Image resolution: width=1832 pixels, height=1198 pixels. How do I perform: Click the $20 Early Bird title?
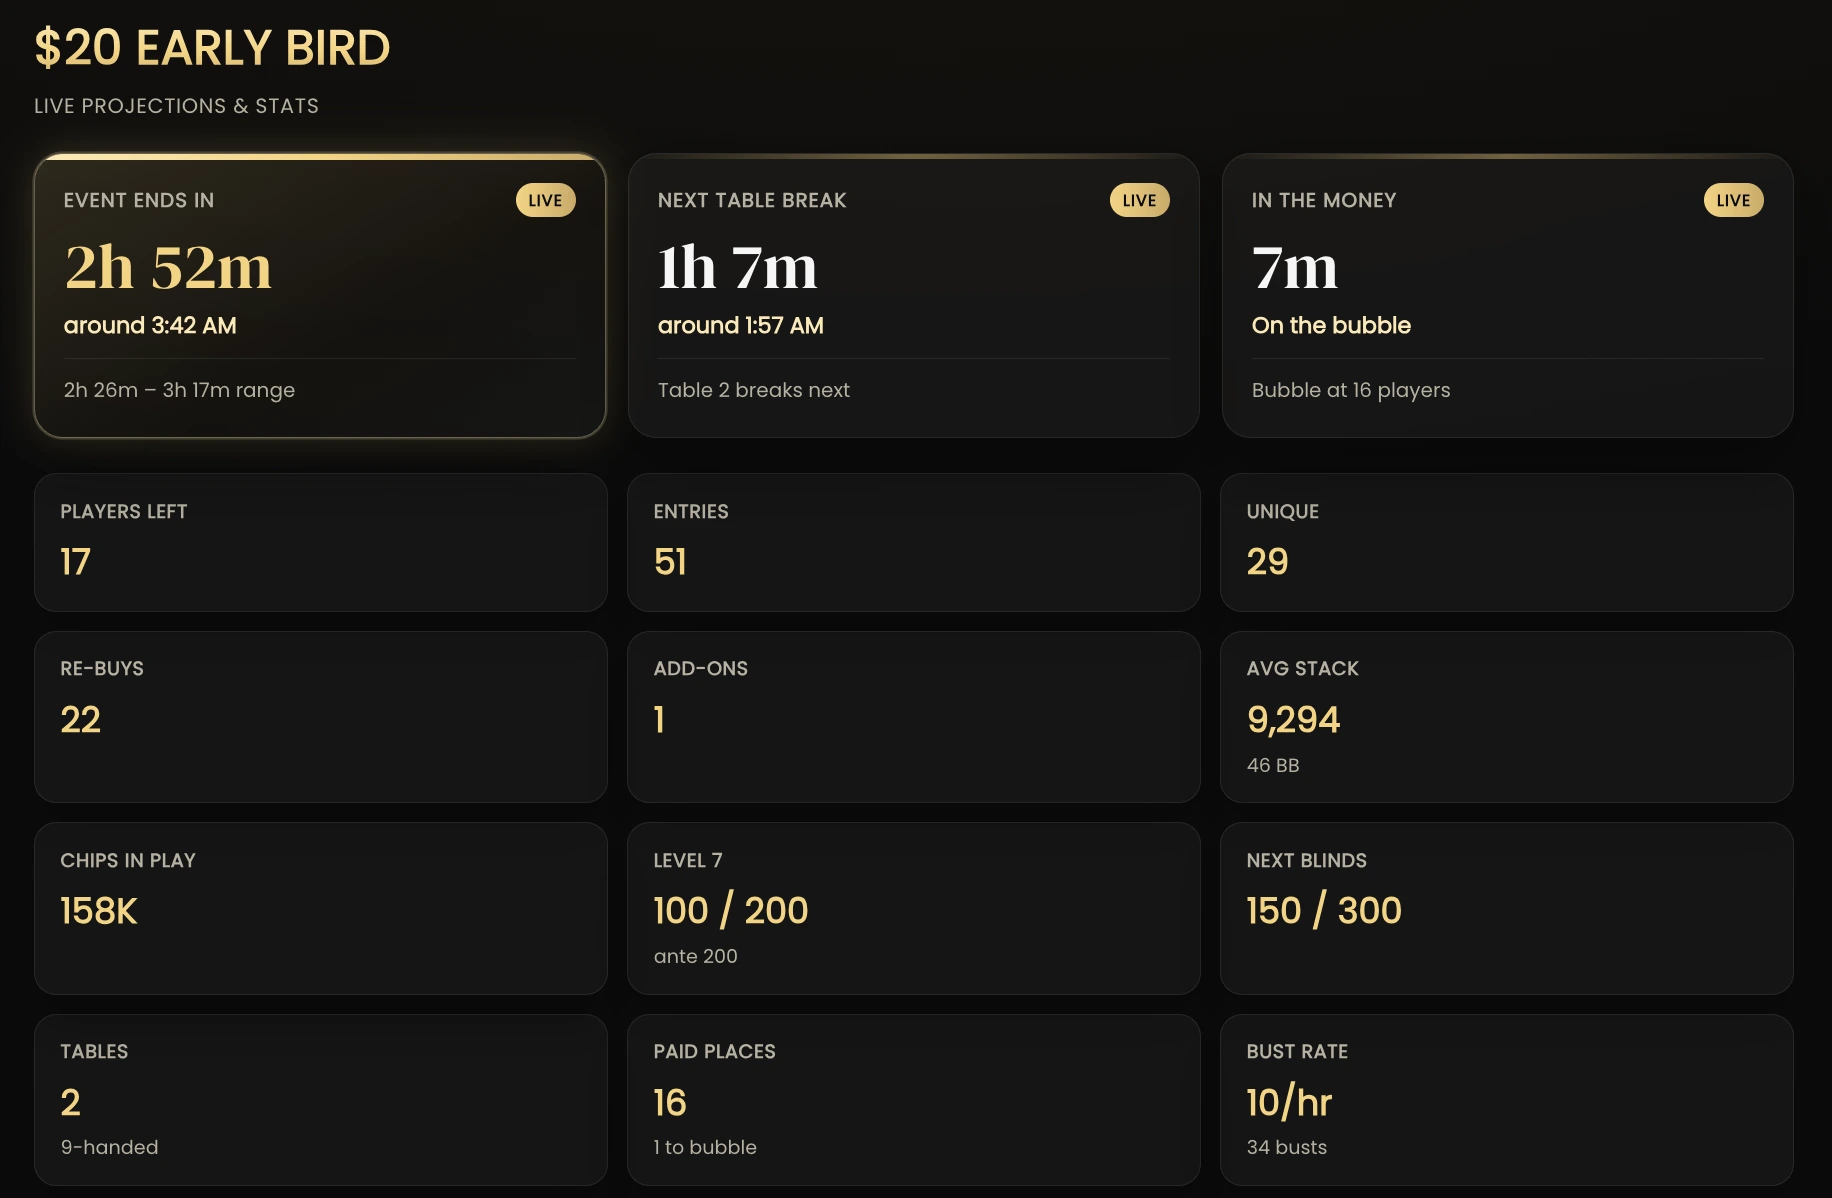[212, 48]
